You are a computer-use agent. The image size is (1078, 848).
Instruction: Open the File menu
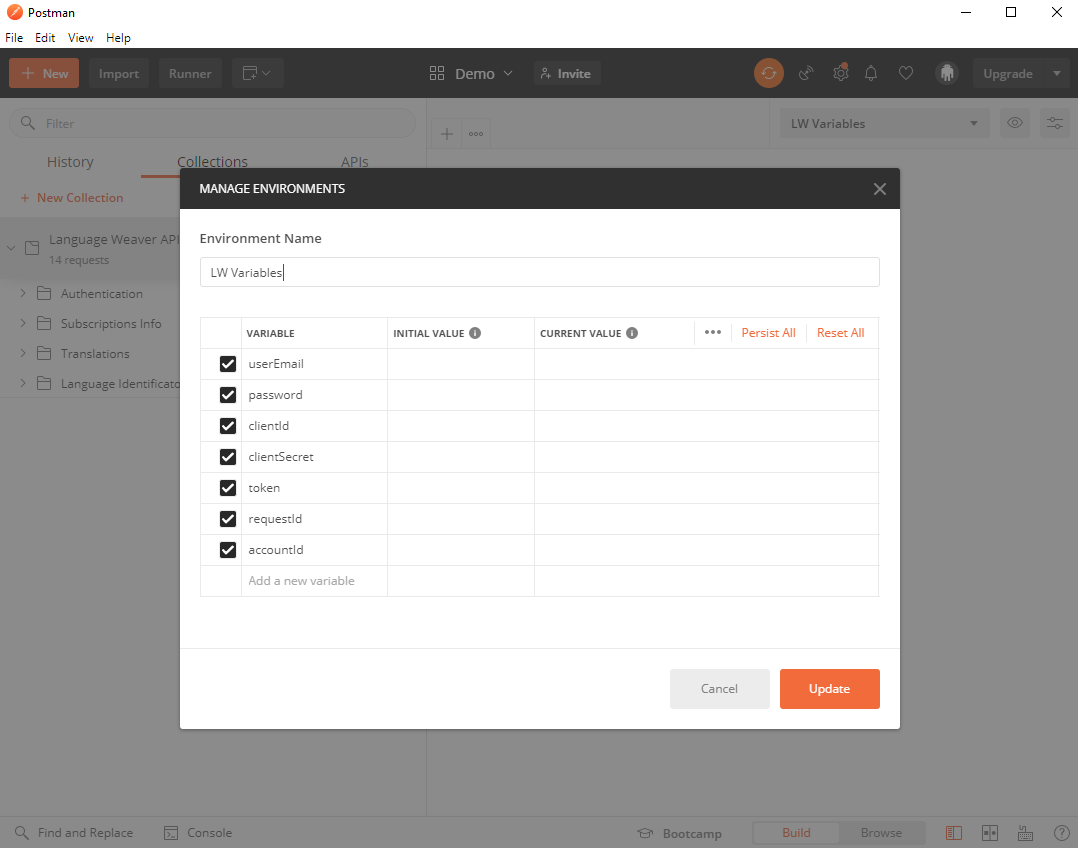point(14,38)
